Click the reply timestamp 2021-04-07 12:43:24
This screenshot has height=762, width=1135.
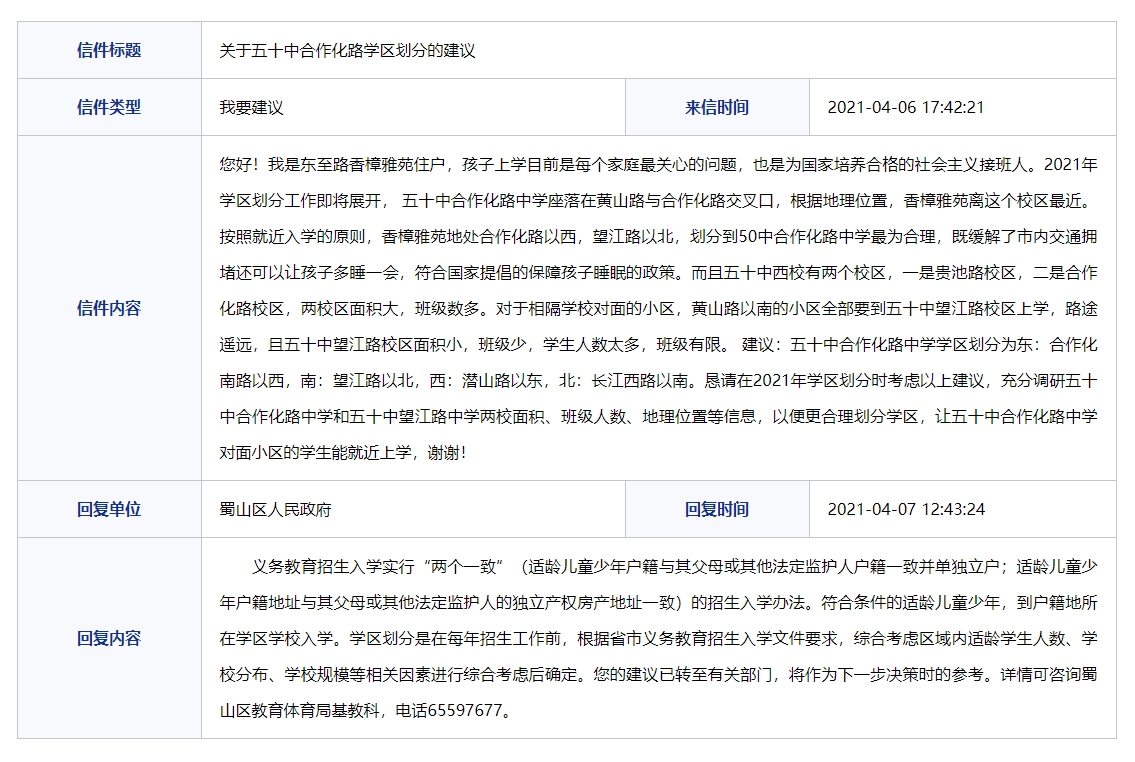pyautogui.click(x=906, y=510)
